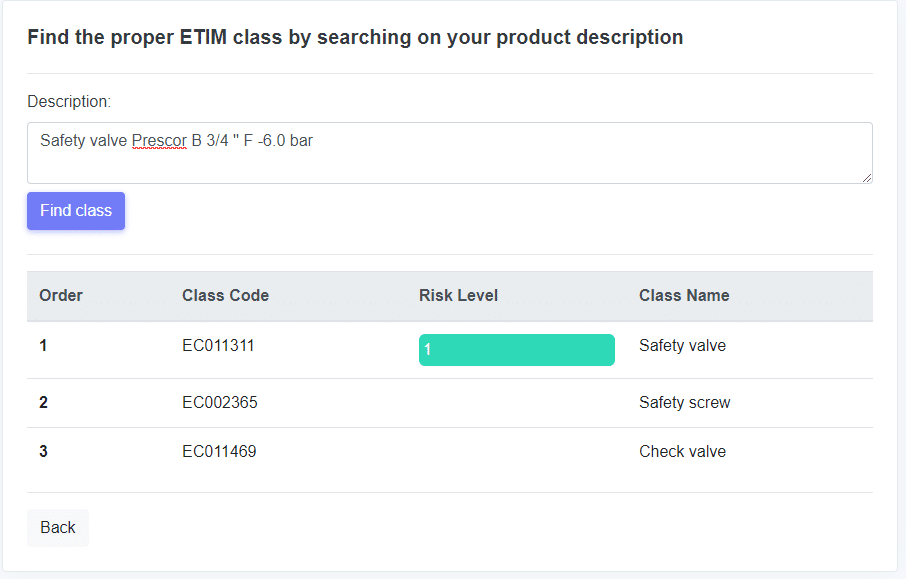The width and height of the screenshot is (906, 579).
Task: Click order number 1 row cell
Action: point(43,346)
